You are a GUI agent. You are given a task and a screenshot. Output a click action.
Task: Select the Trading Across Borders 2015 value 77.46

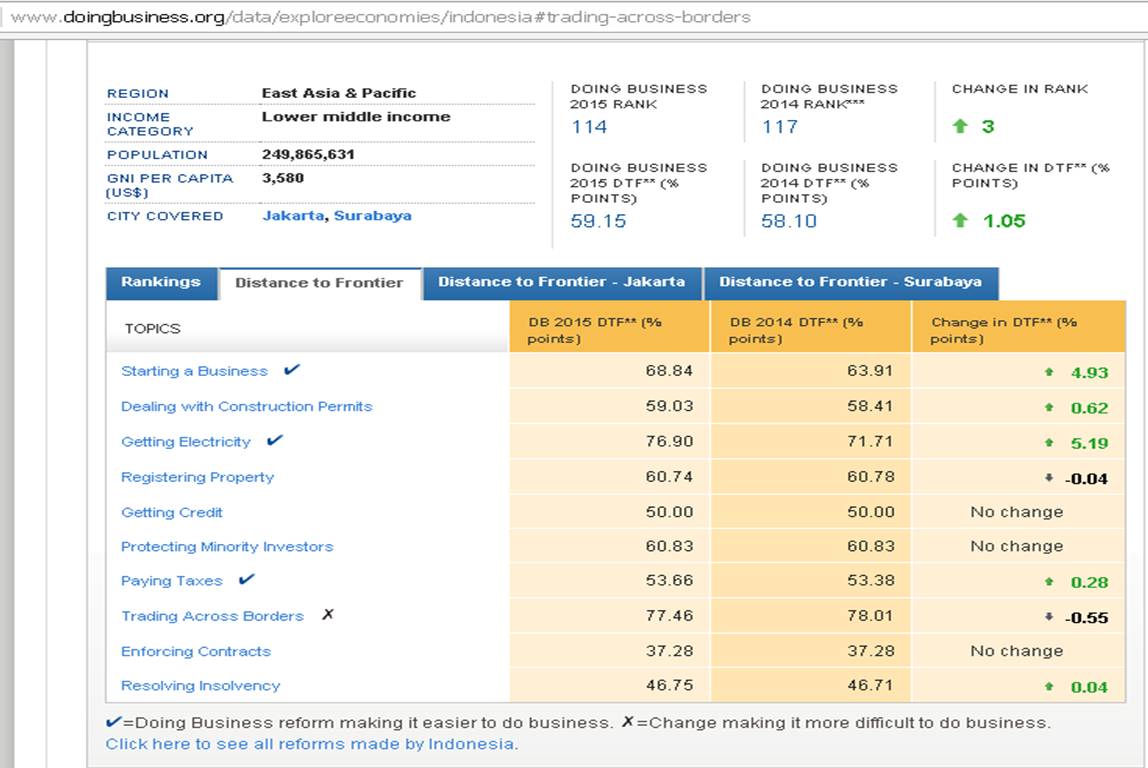tap(669, 616)
